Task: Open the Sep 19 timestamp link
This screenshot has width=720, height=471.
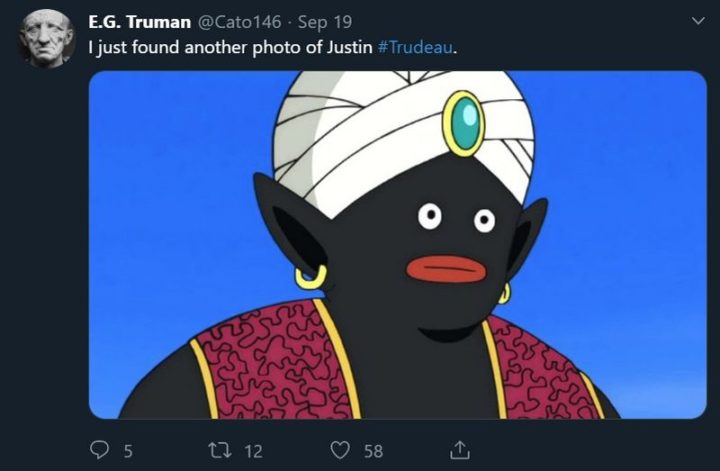Action: pyautogui.click(x=325, y=22)
